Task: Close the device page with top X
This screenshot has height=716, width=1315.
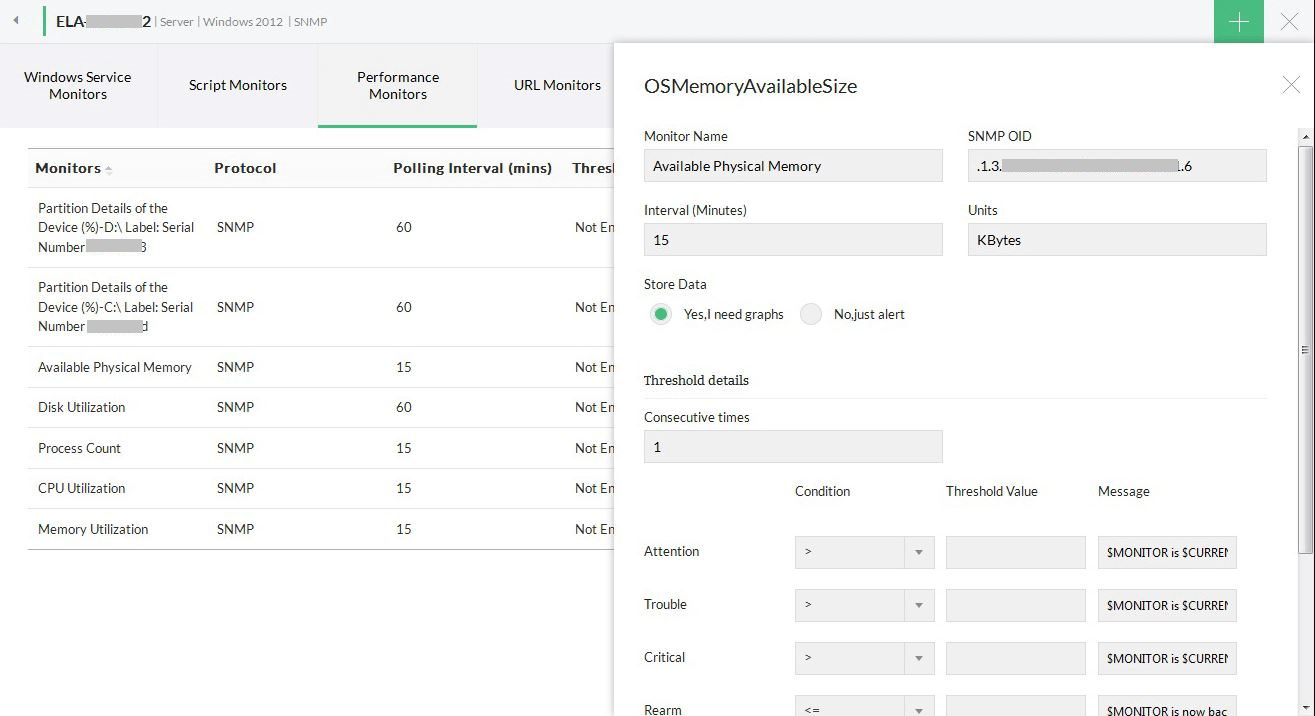Action: [1290, 22]
